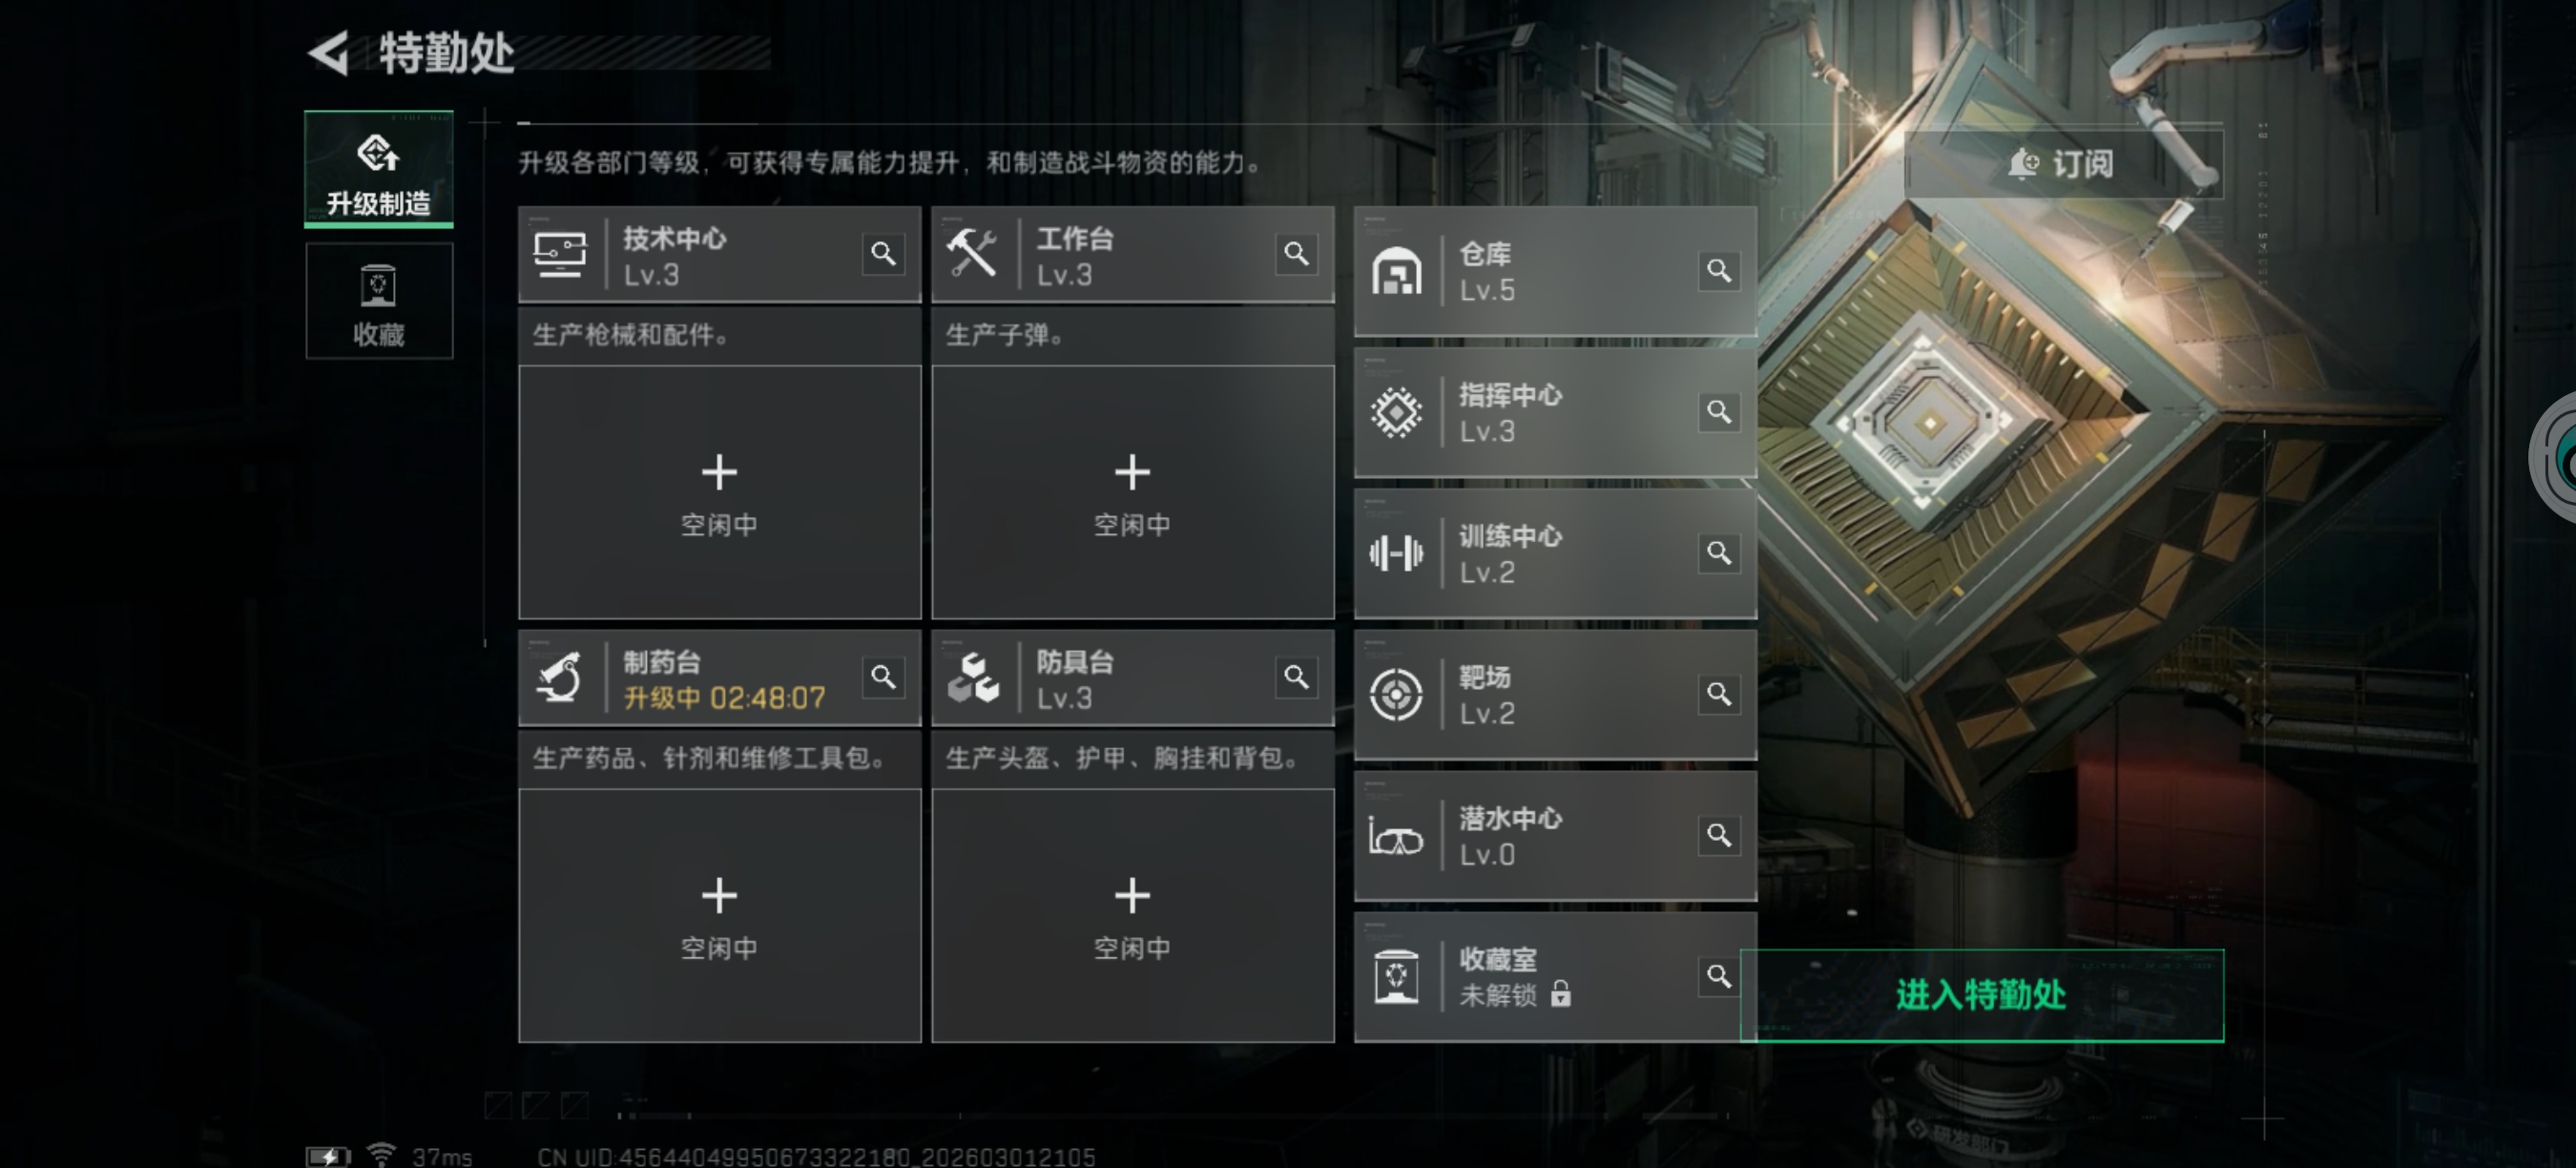Image resolution: width=2576 pixels, height=1168 pixels.
Task: Click the 进入特勤处 button
Action: pos(1982,995)
